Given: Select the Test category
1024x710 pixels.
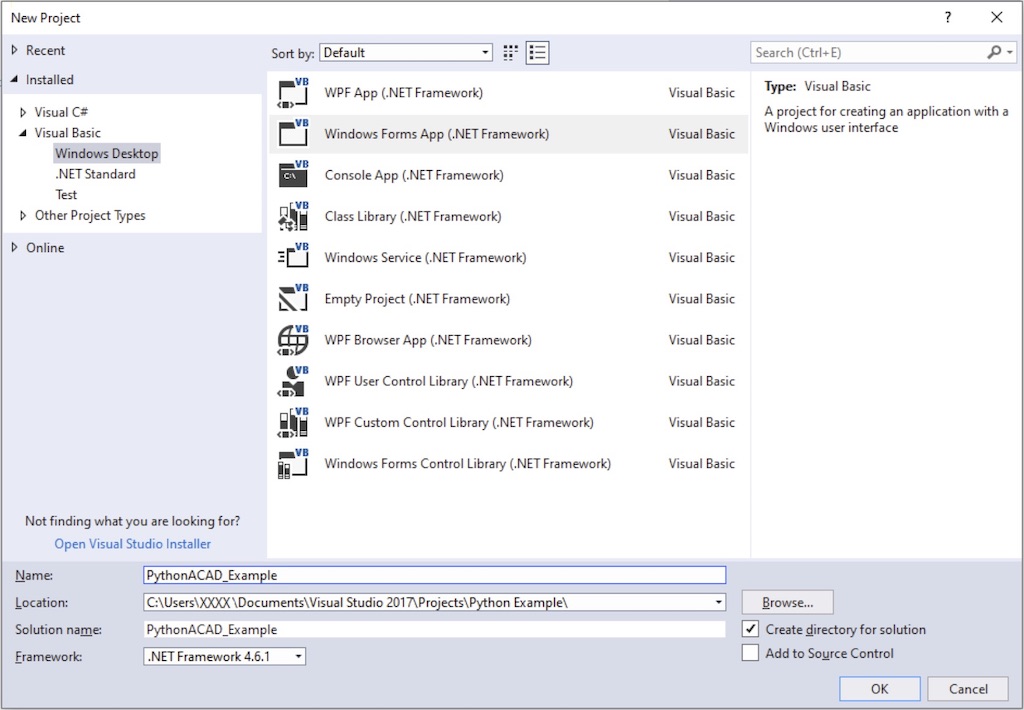Looking at the screenshot, I should [x=66, y=195].
